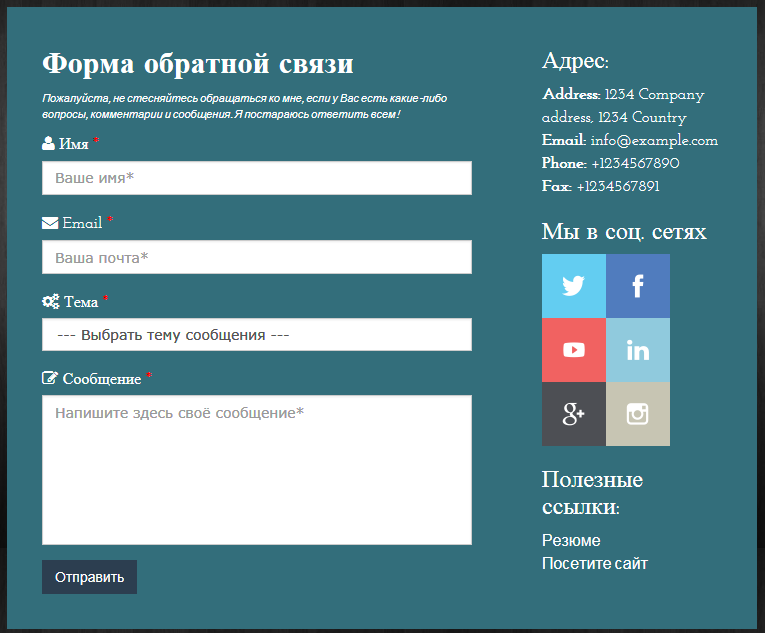Click the user icon beside Имя label
The image size is (765, 633).
tap(48, 144)
